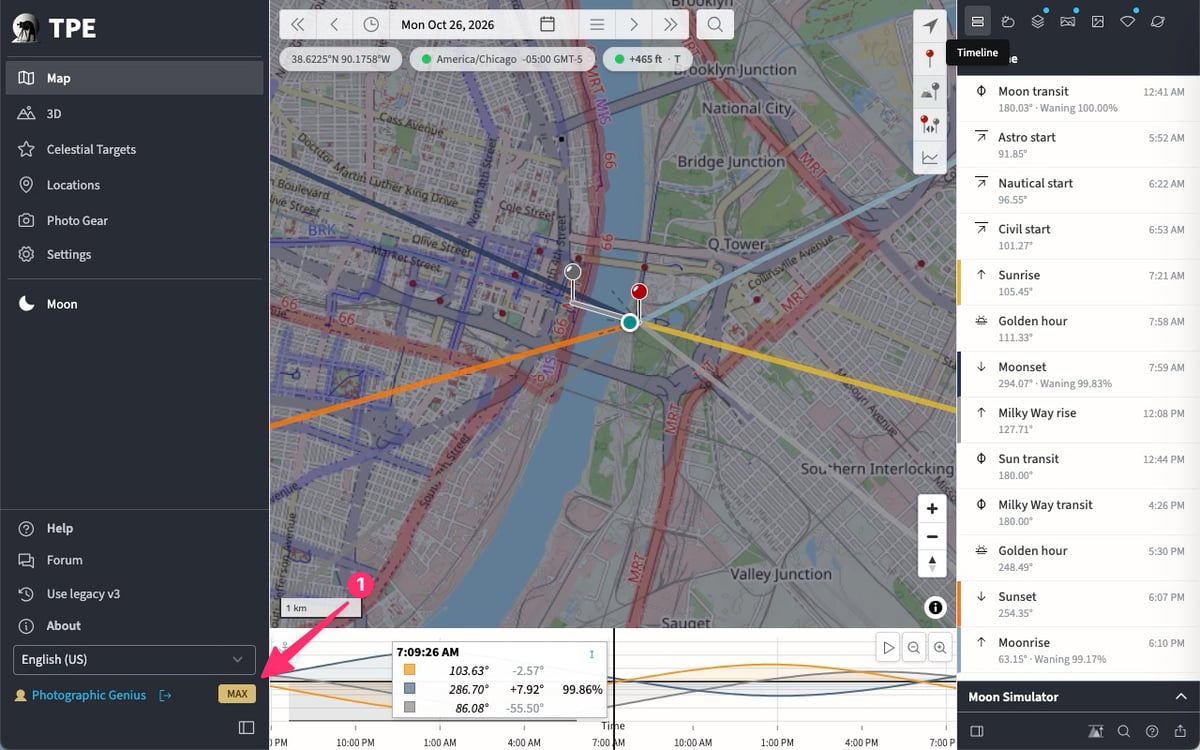Image resolution: width=1200 pixels, height=750 pixels.
Task: Open the calendar date picker icon
Action: point(547,24)
